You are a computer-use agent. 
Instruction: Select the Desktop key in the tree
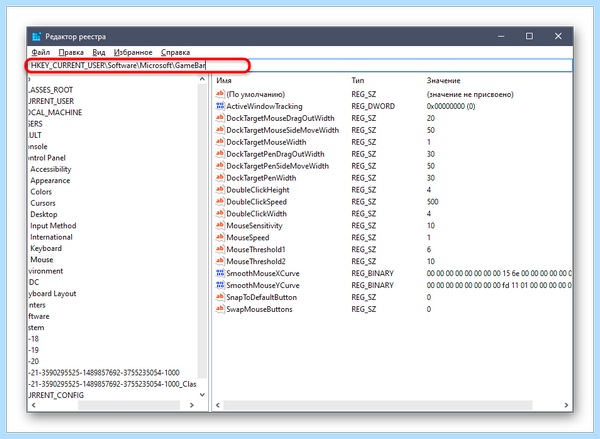tap(44, 214)
